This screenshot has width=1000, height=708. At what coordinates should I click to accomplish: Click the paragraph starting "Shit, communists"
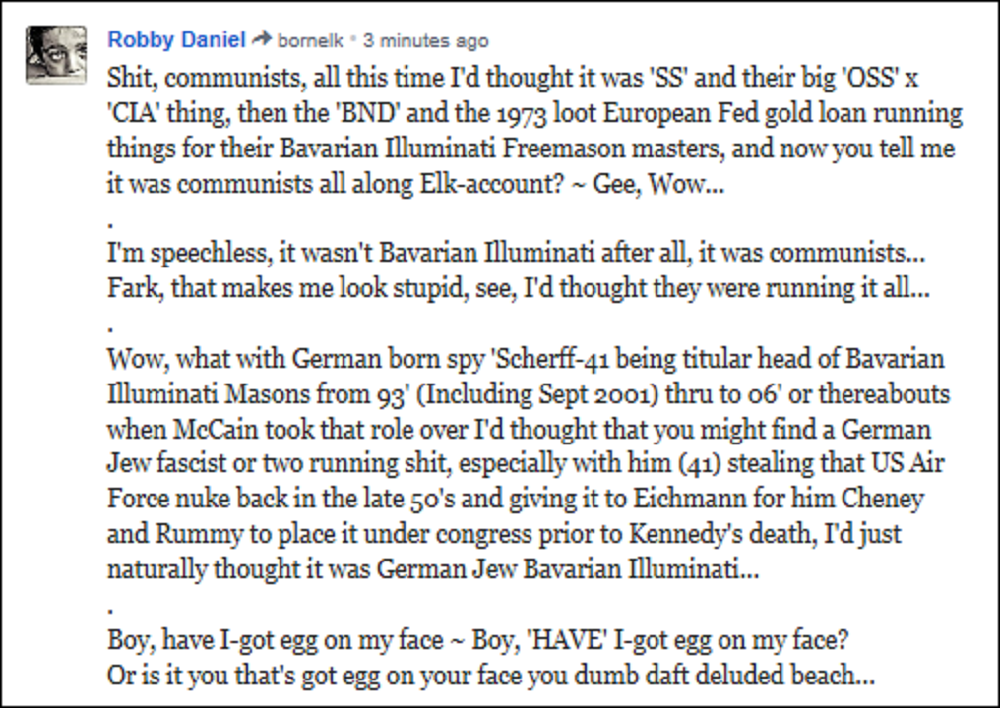[x=530, y=130]
